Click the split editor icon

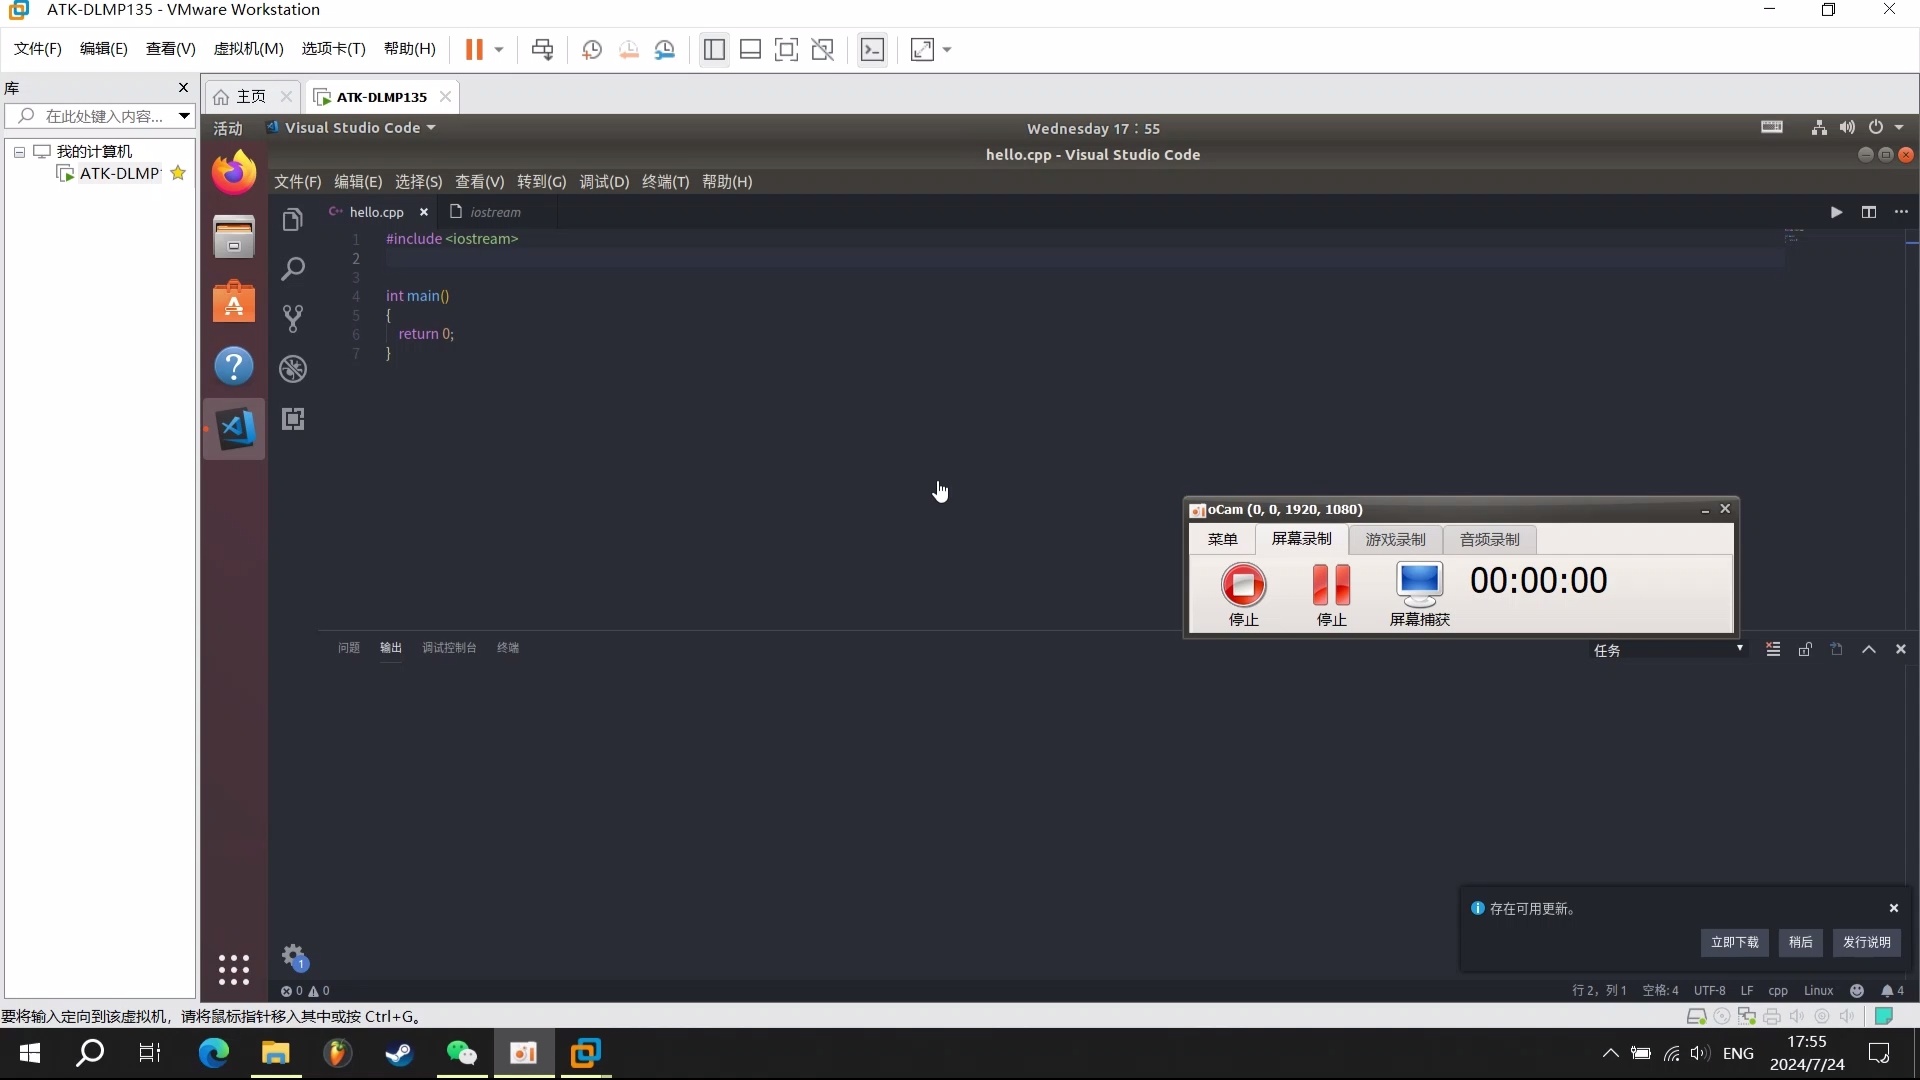point(1868,212)
